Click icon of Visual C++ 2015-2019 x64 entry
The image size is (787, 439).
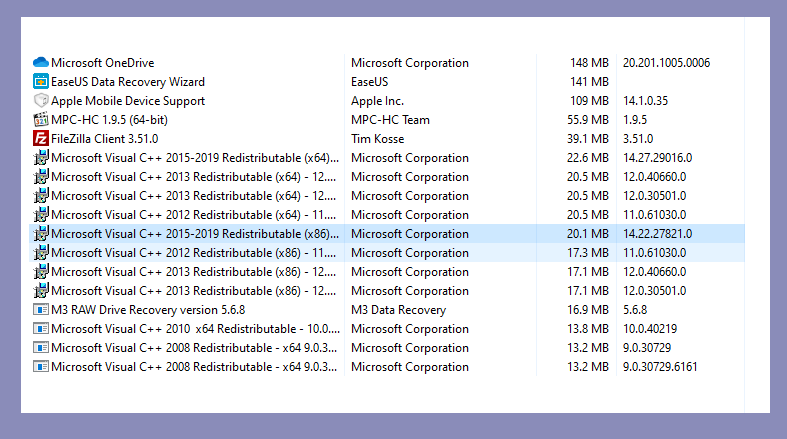(41, 158)
